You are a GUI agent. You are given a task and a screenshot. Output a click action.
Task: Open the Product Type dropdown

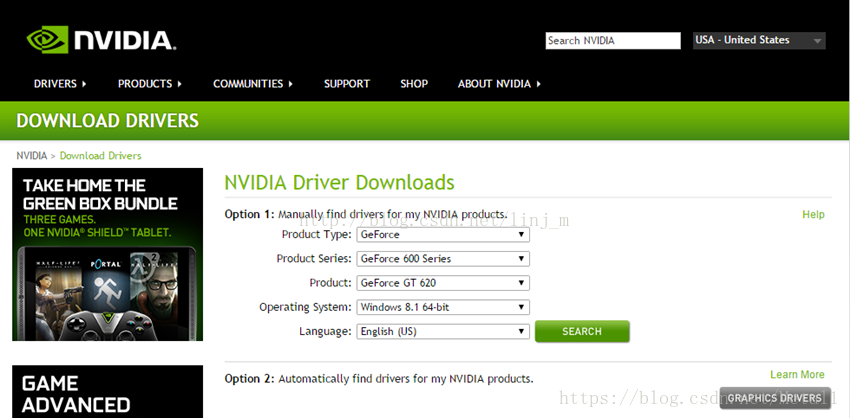(x=443, y=235)
